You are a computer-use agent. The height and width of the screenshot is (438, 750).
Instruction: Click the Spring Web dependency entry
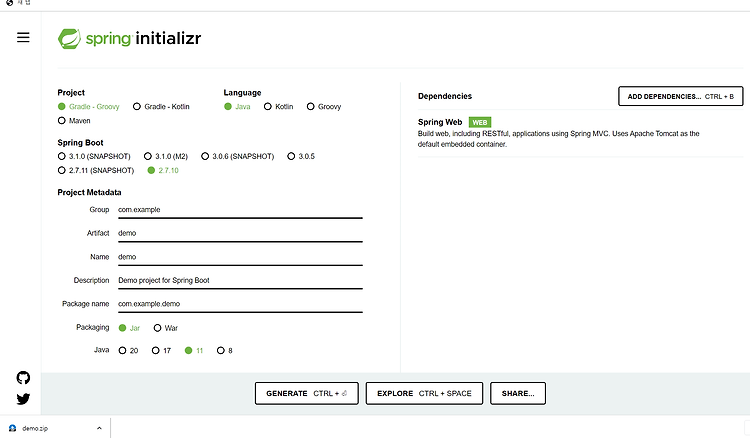click(580, 133)
